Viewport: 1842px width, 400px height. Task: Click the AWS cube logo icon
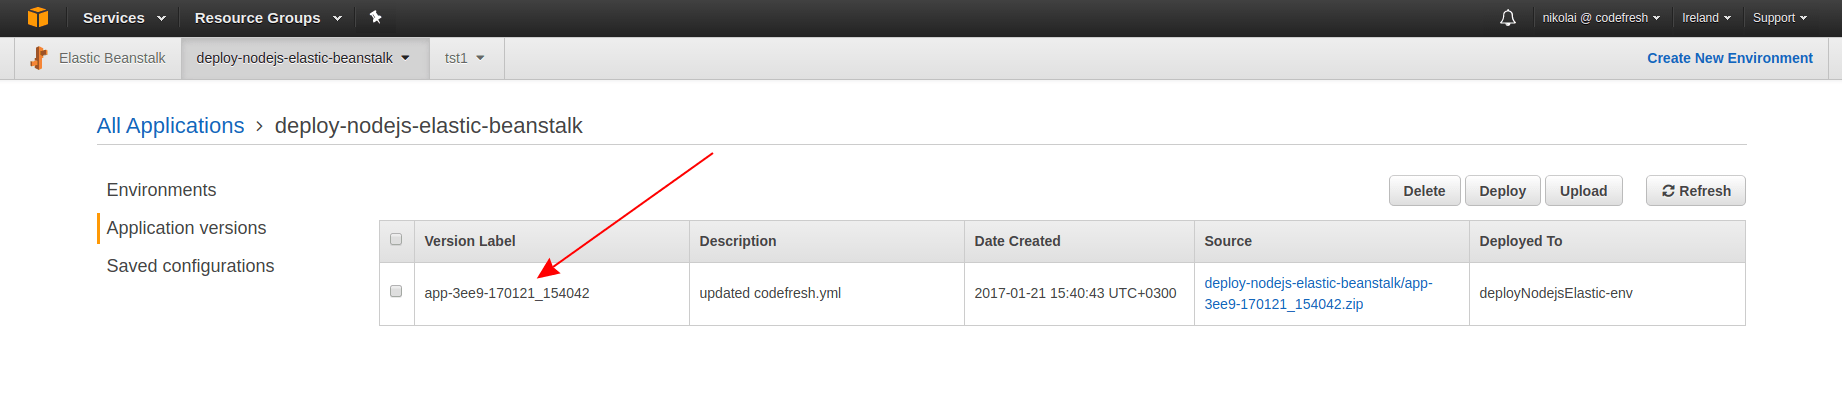[38, 17]
